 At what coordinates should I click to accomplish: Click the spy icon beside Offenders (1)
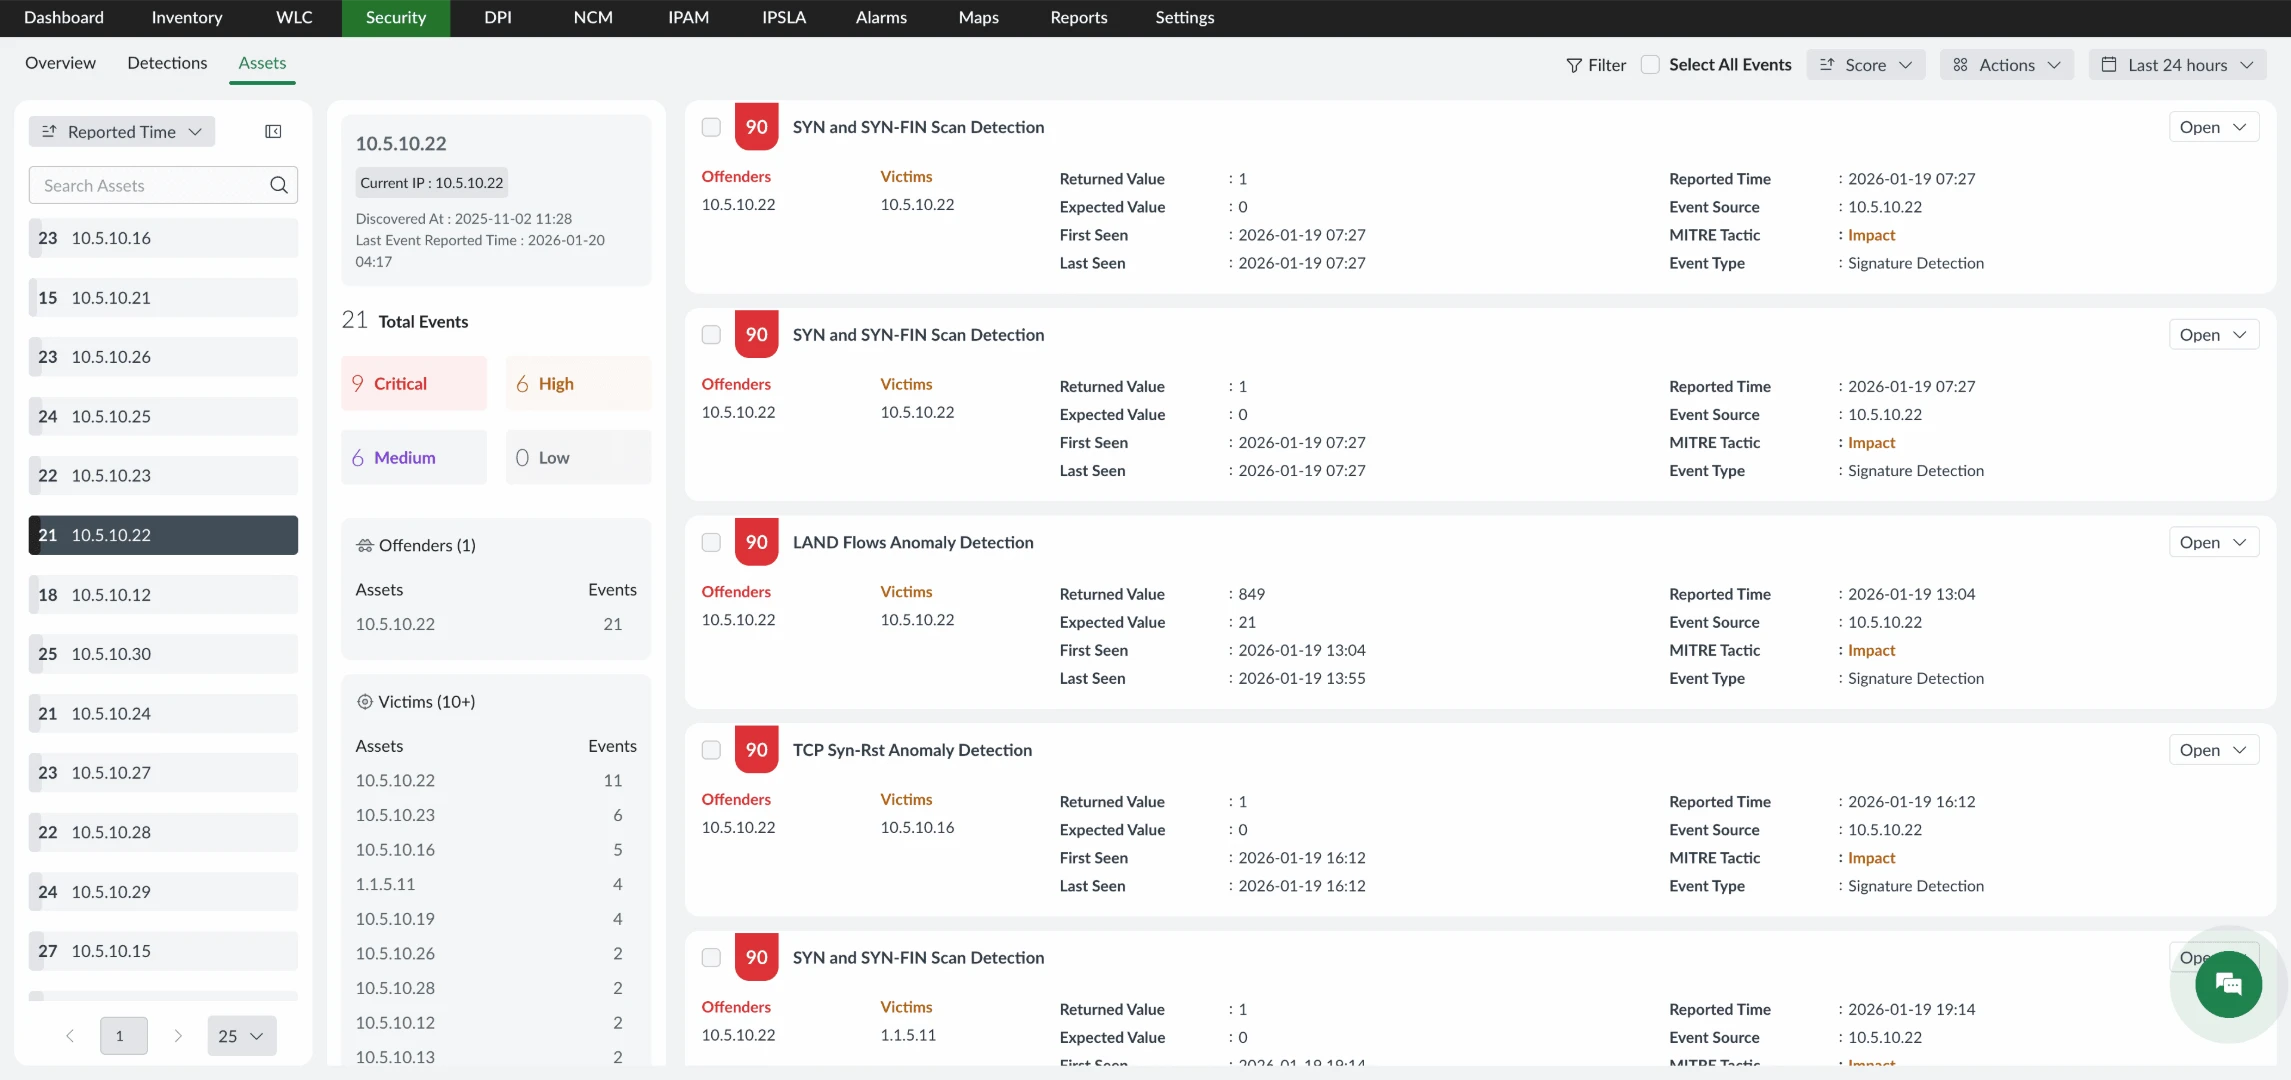[364, 545]
